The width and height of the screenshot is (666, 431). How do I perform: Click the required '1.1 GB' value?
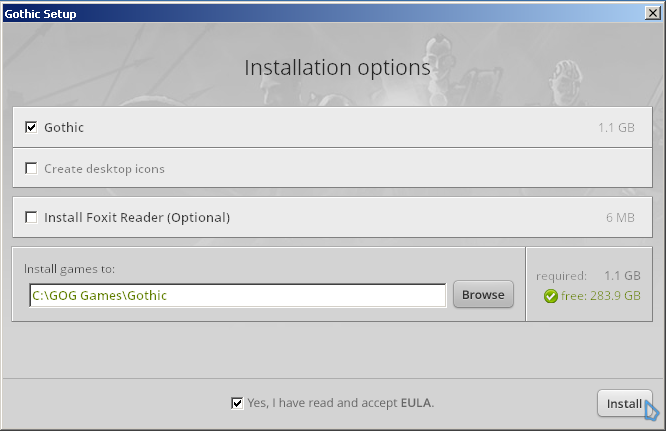[x=622, y=276]
